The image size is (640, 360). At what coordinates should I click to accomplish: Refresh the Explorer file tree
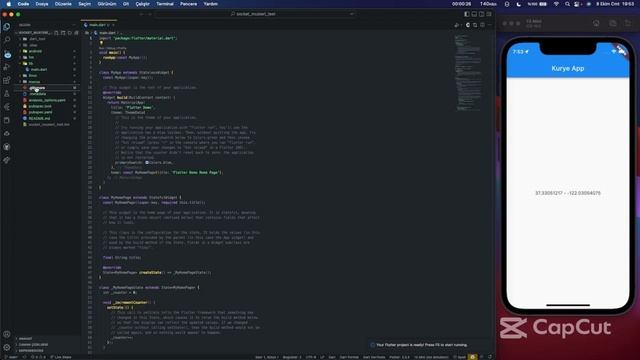(x=69, y=33)
